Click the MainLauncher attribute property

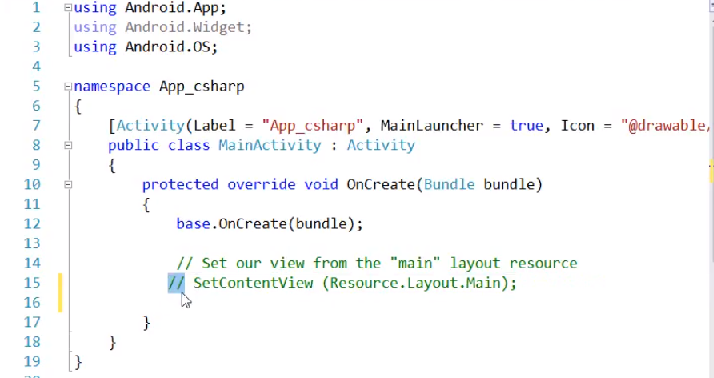tap(432, 126)
